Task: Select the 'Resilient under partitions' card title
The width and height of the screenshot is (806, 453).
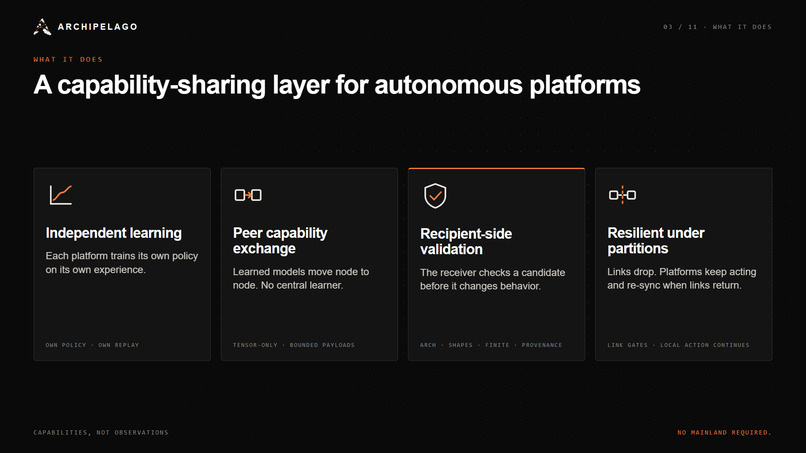Action: click(656, 241)
